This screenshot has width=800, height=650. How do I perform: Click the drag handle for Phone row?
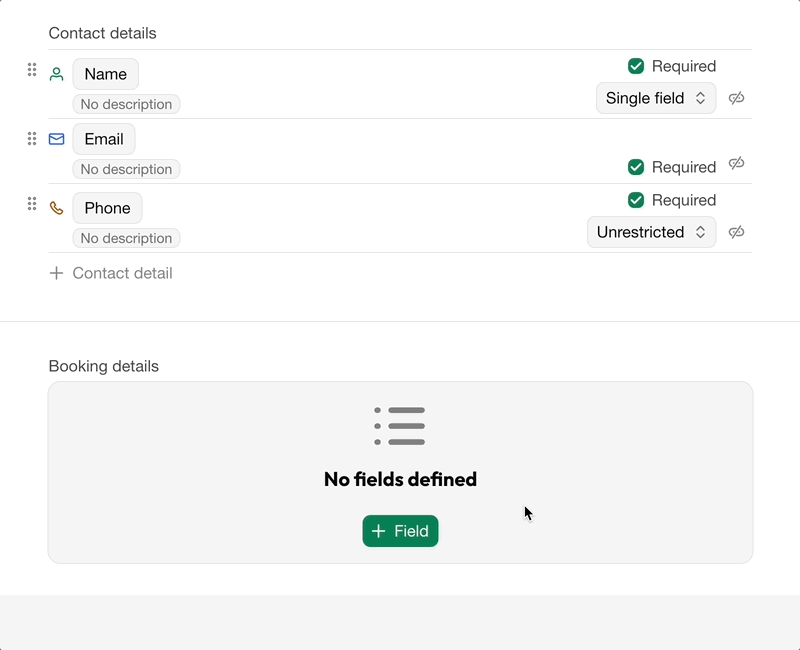click(x=32, y=204)
